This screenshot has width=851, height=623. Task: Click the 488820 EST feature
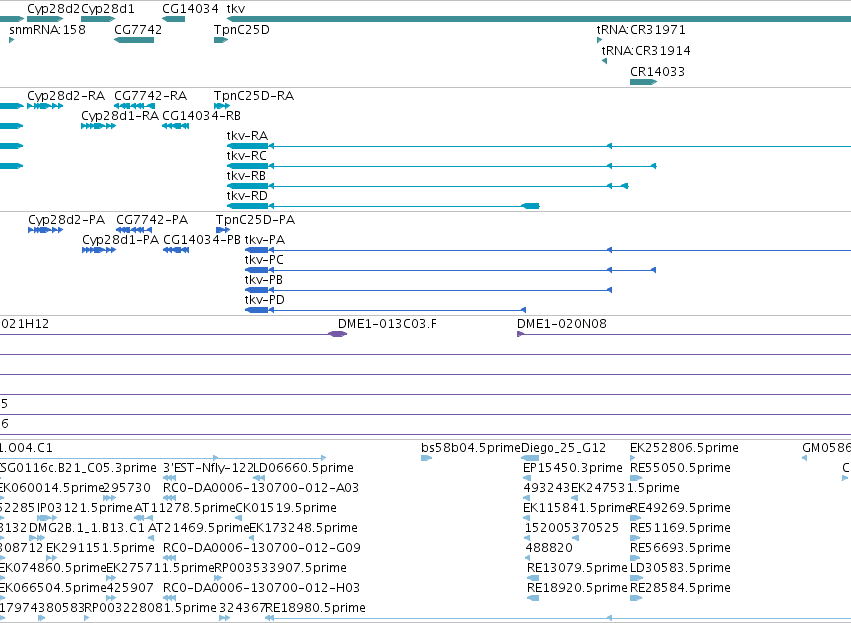[x=528, y=558]
